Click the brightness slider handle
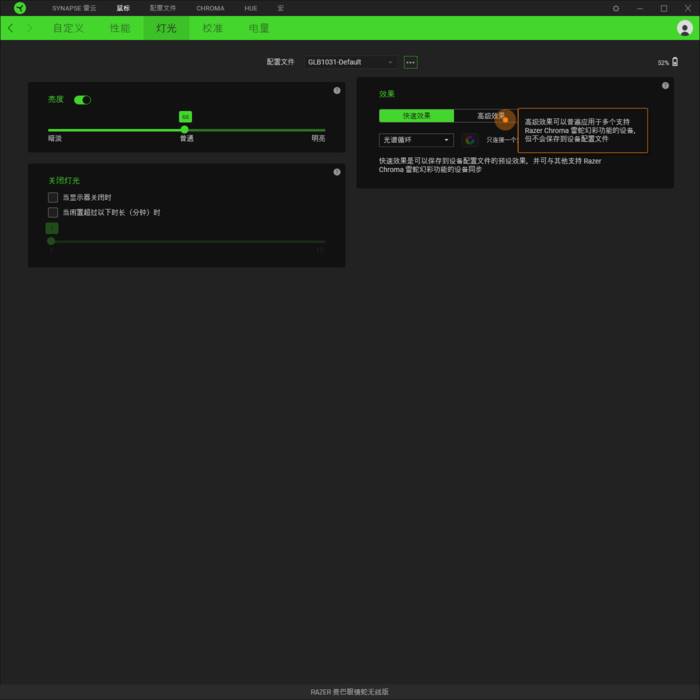This screenshot has width=700, height=700. click(x=185, y=130)
